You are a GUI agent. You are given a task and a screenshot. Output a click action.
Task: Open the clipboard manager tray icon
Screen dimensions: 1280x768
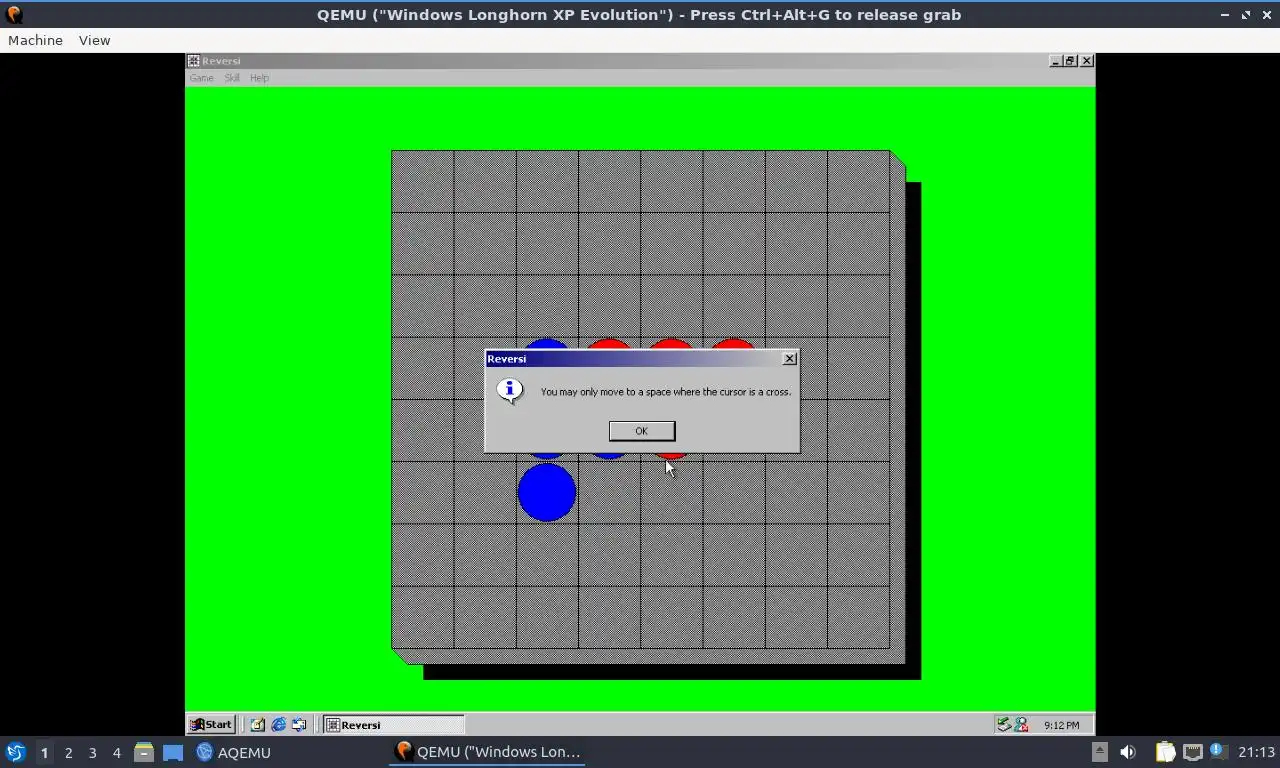point(1165,752)
